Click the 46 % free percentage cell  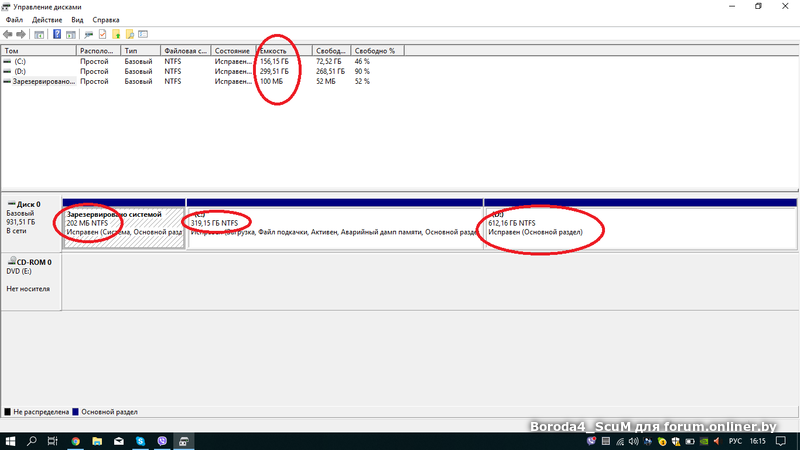[362, 61]
